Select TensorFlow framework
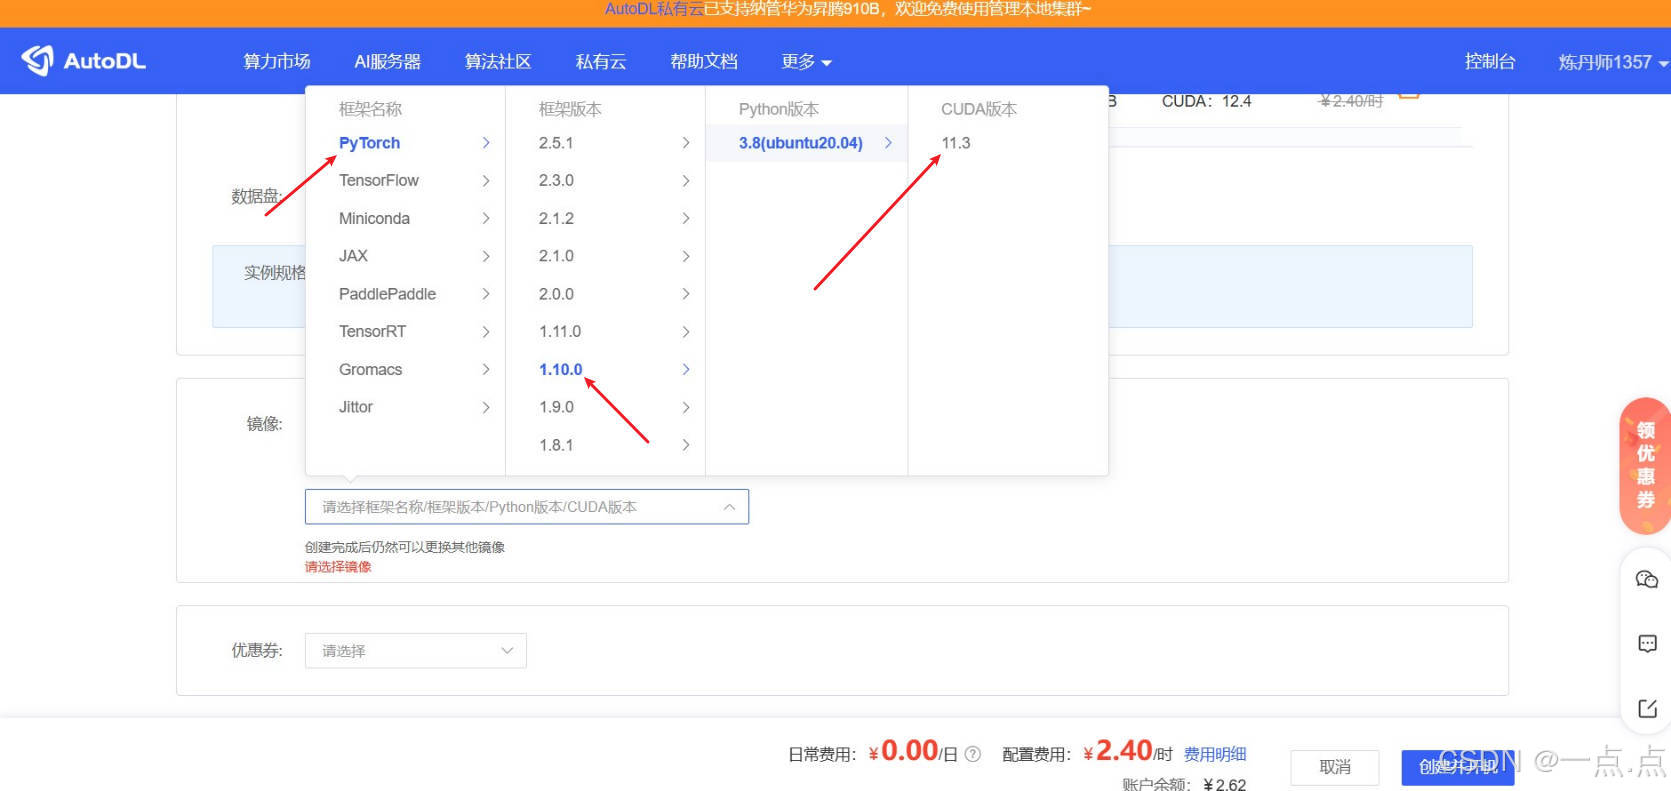The width and height of the screenshot is (1671, 791). click(405, 181)
